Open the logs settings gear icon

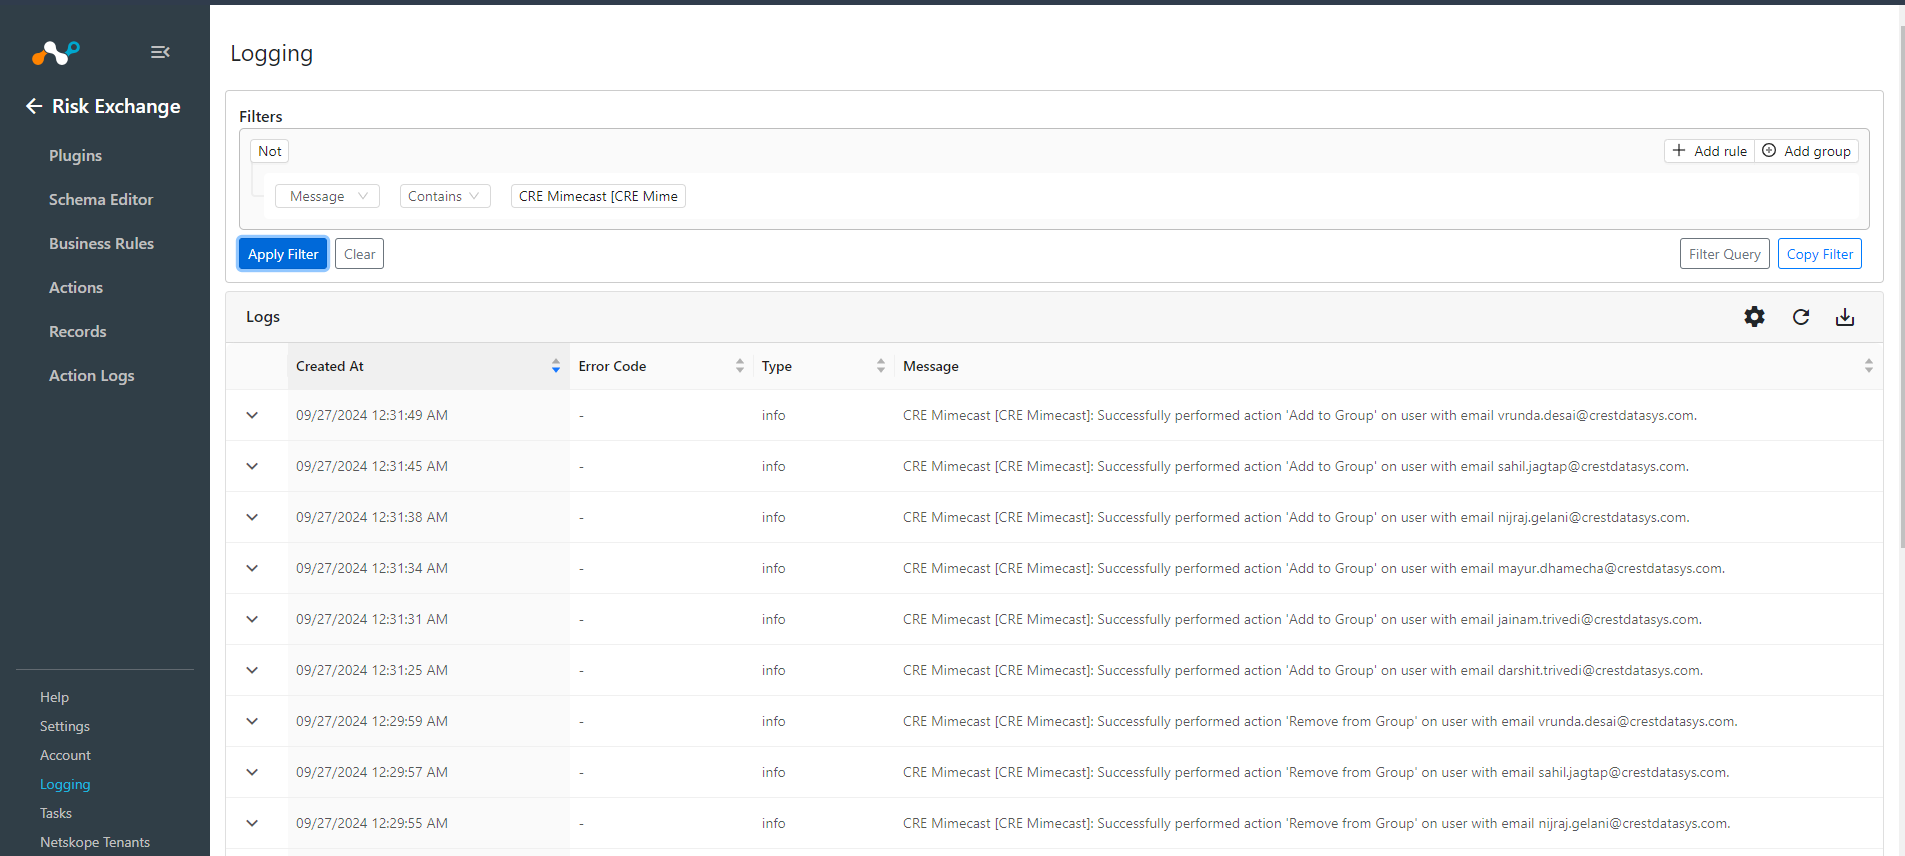point(1754,317)
